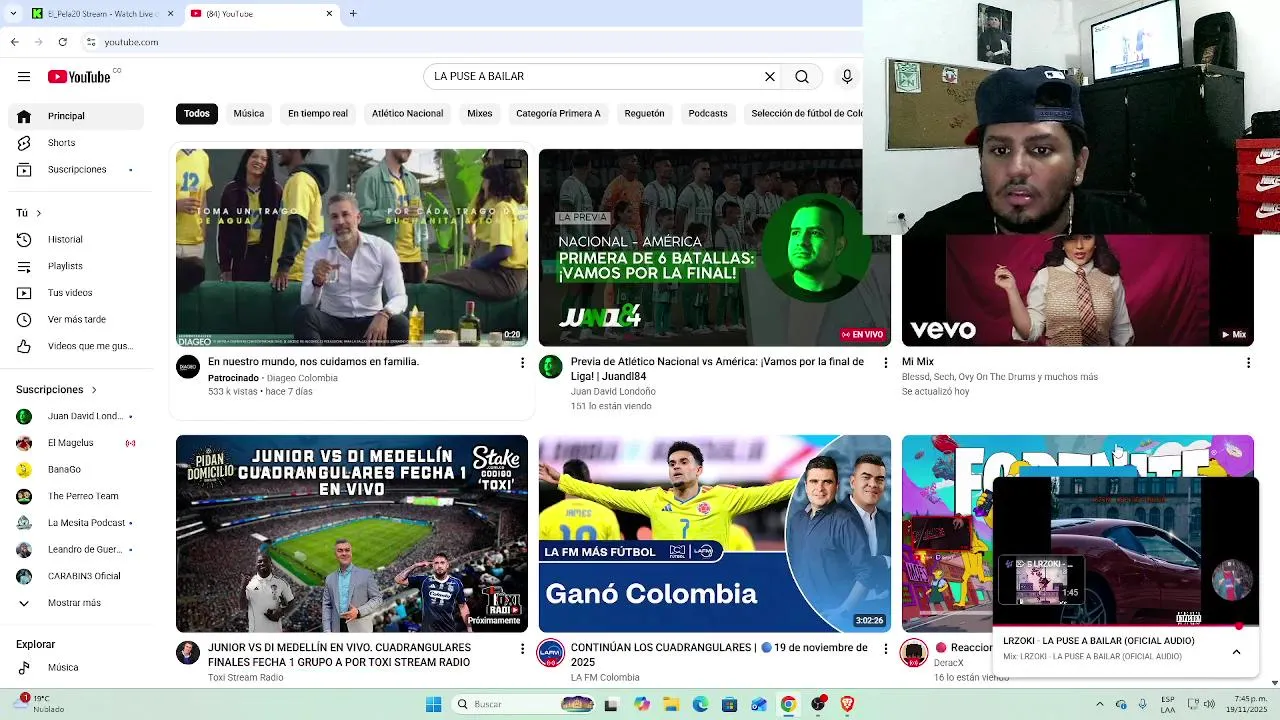This screenshot has height=720, width=1280.
Task: Go back with the browser back arrow
Action: click(15, 42)
